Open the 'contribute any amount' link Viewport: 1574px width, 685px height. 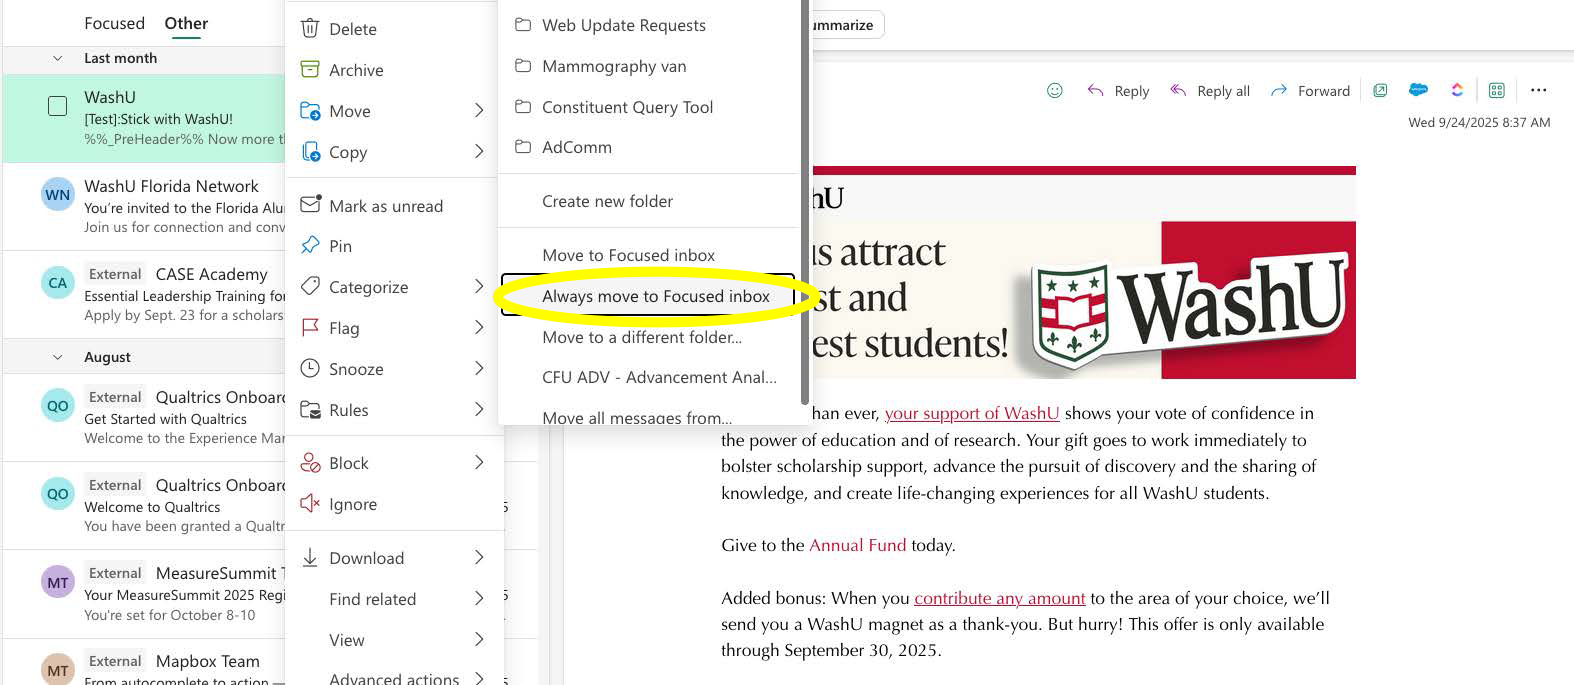pos(999,598)
